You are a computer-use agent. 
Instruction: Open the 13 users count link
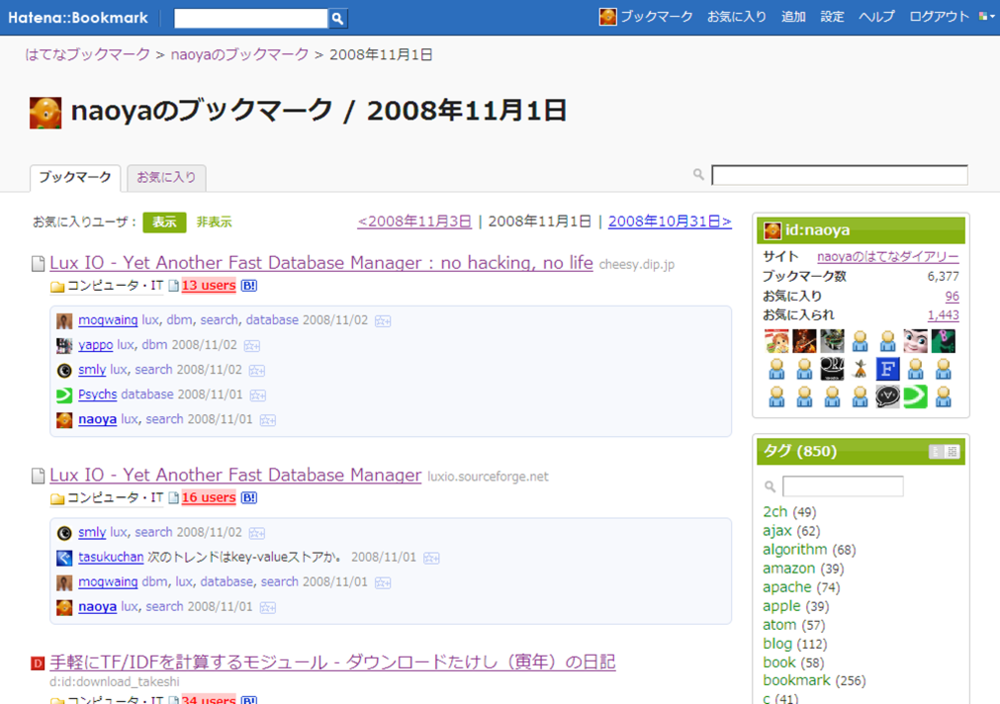click(x=209, y=286)
